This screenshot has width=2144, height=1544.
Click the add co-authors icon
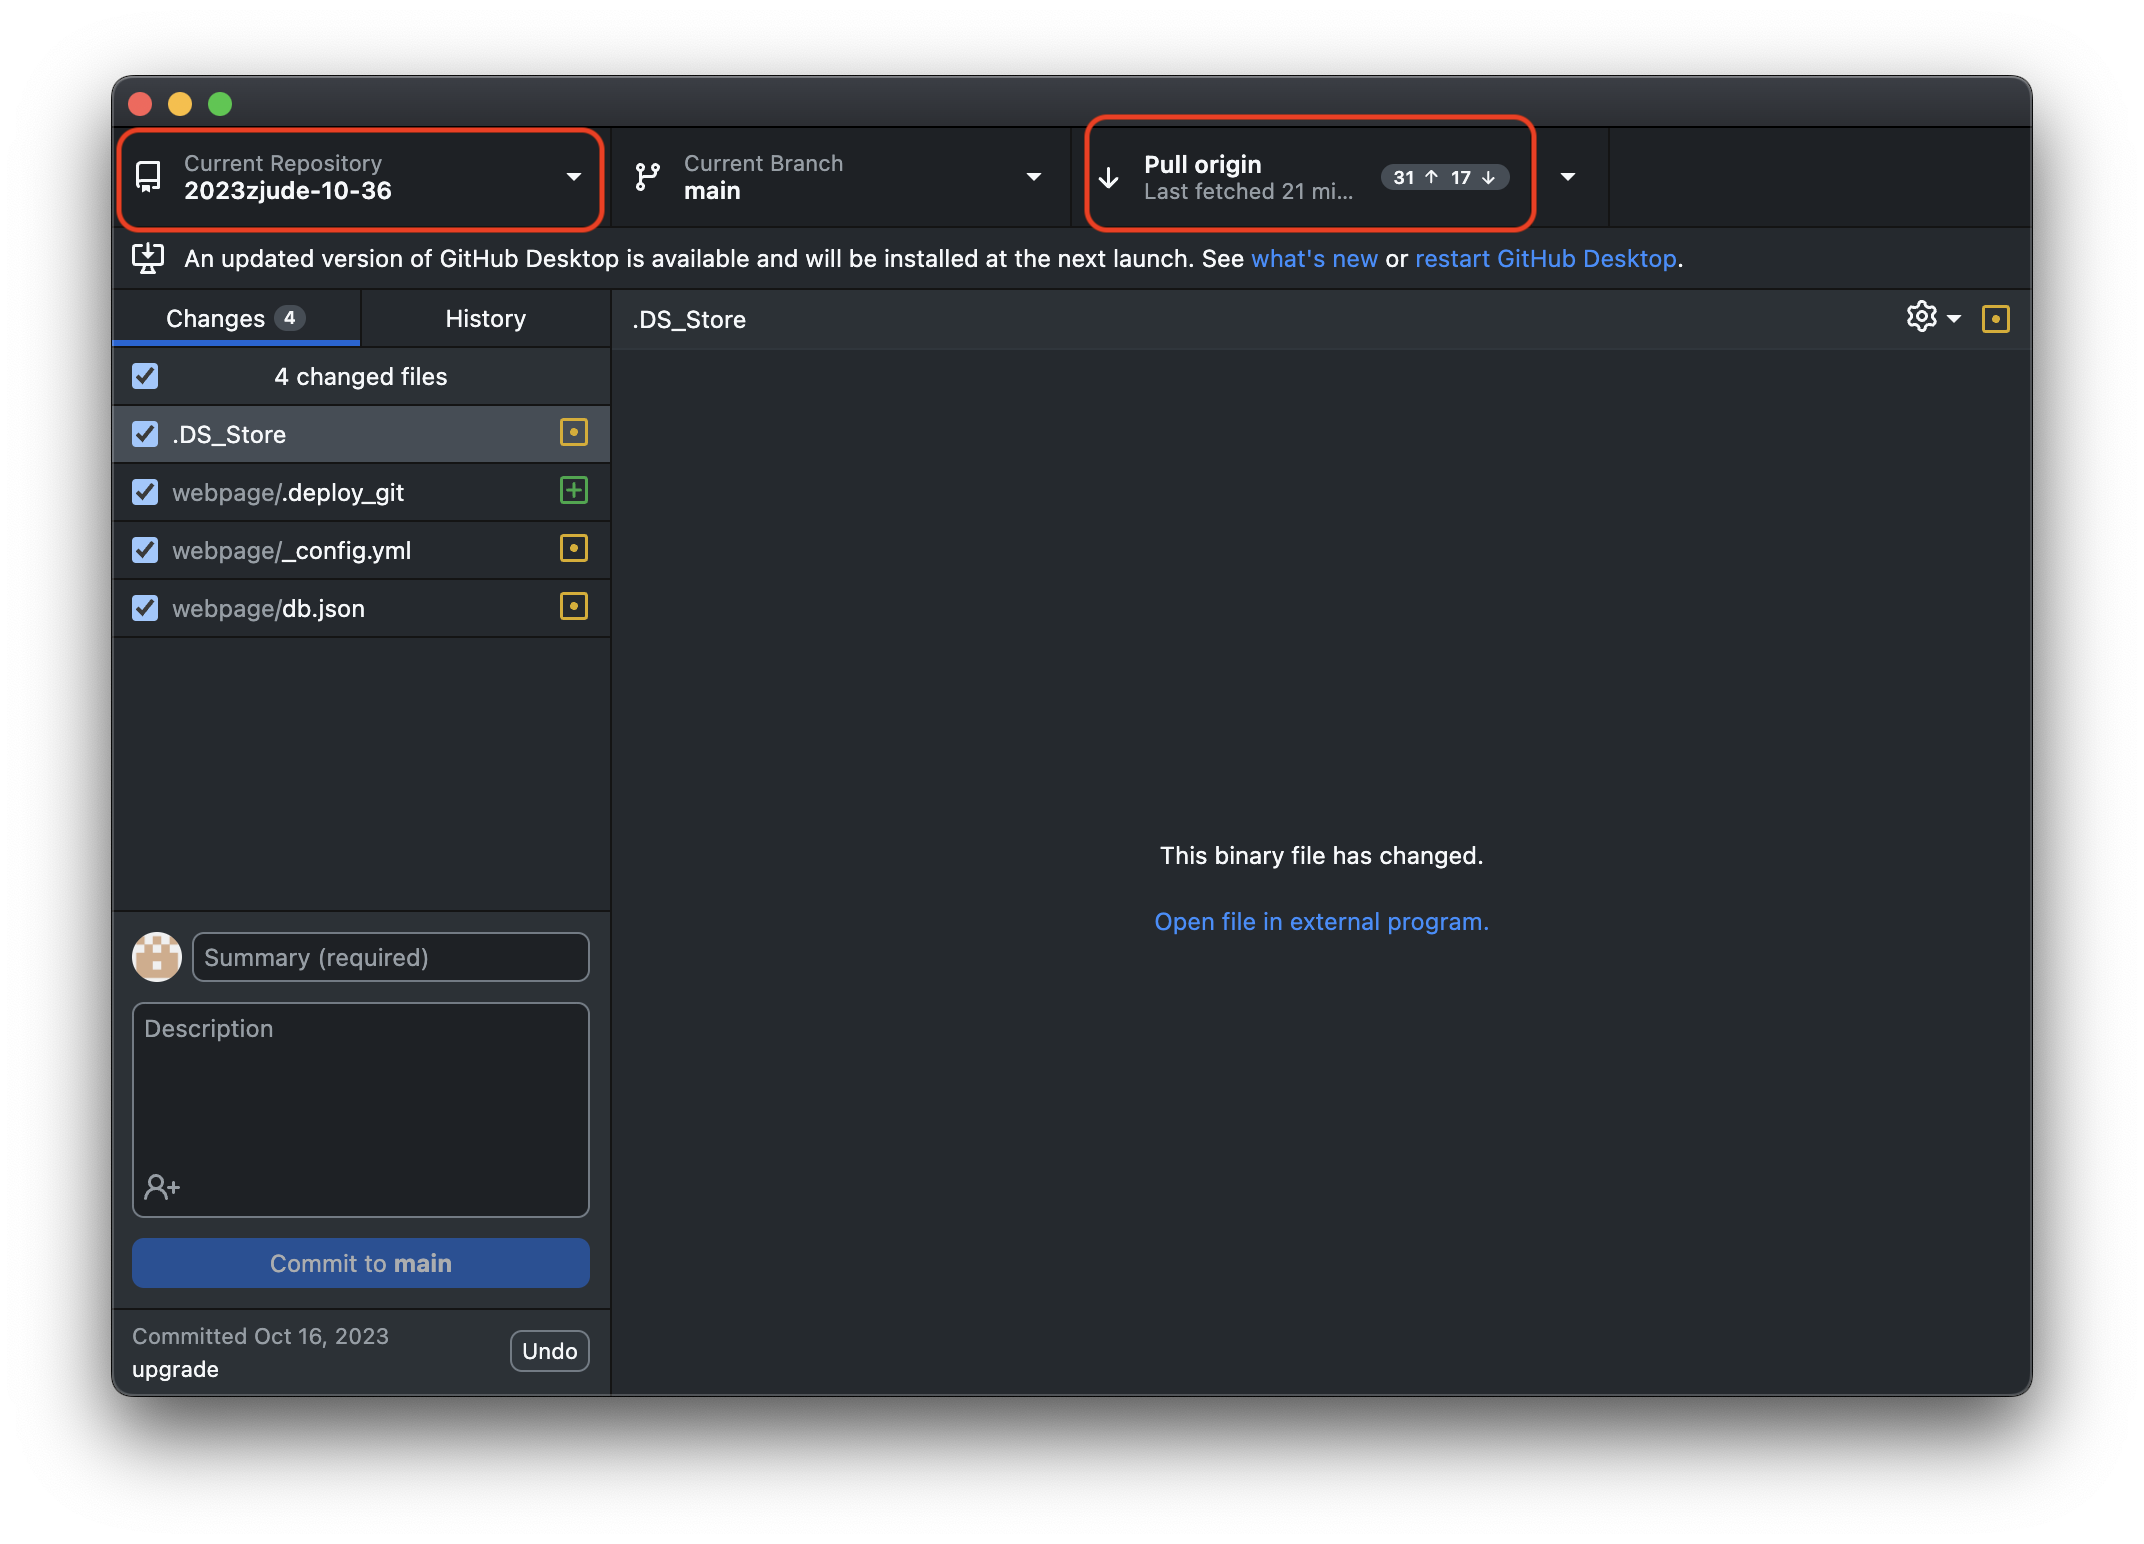pyautogui.click(x=162, y=1187)
